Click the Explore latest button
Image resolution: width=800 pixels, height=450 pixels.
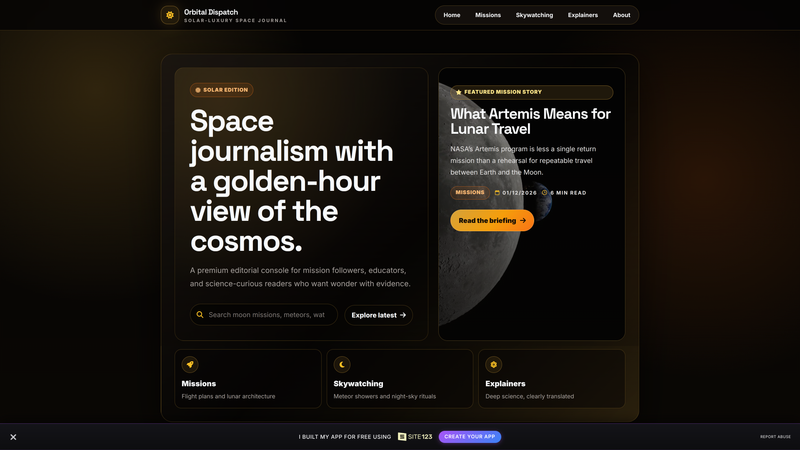tap(379, 315)
